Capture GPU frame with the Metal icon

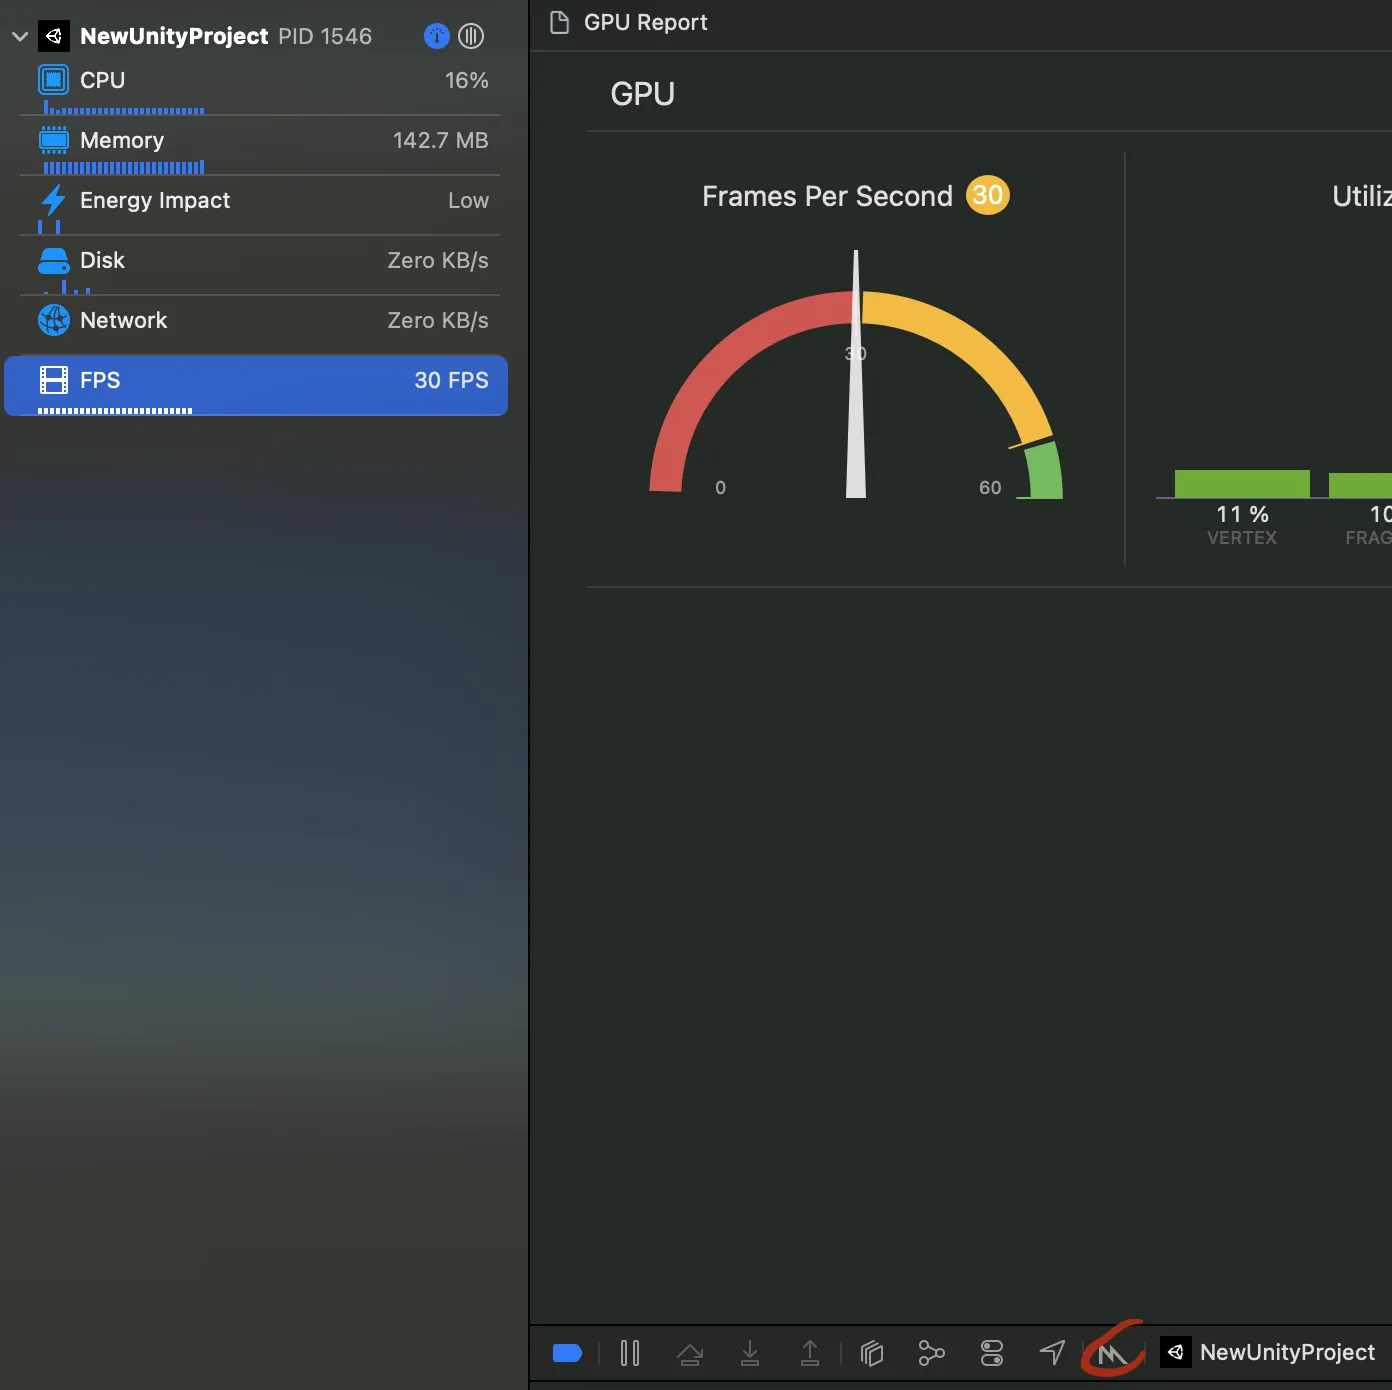[x=1112, y=1354]
